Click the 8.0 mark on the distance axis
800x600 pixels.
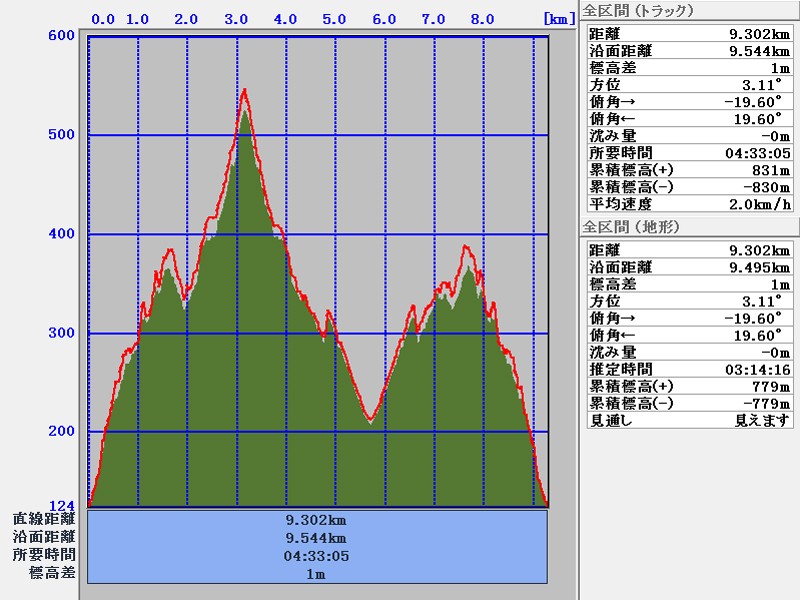(482, 19)
